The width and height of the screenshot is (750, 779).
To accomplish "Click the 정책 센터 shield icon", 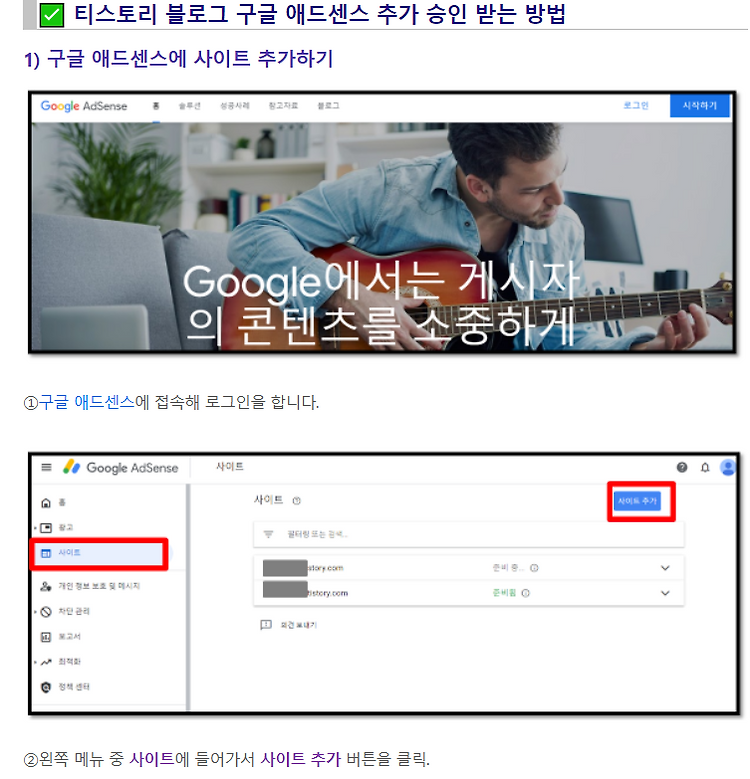I will [46, 687].
